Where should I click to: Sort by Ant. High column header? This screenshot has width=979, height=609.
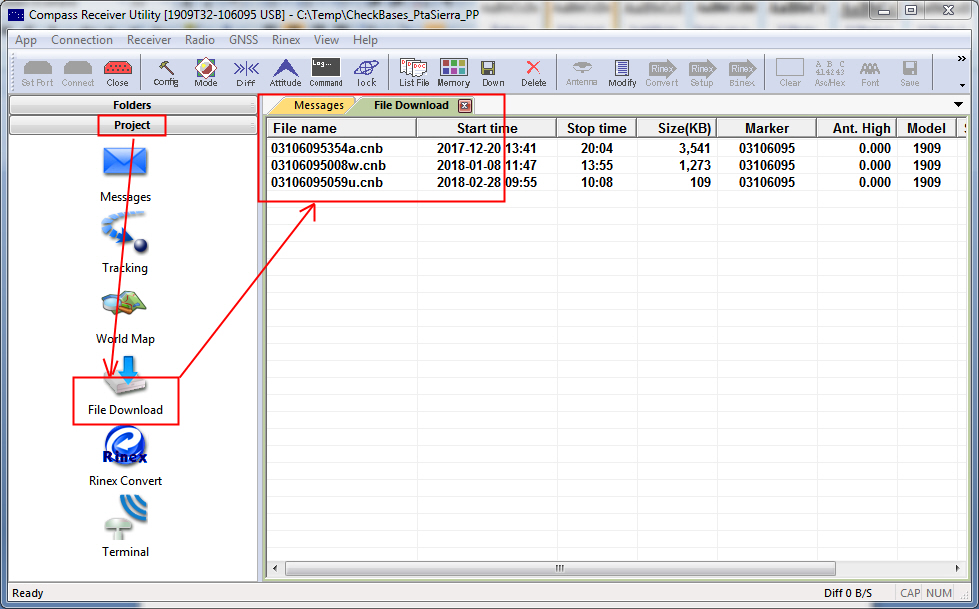coord(857,128)
